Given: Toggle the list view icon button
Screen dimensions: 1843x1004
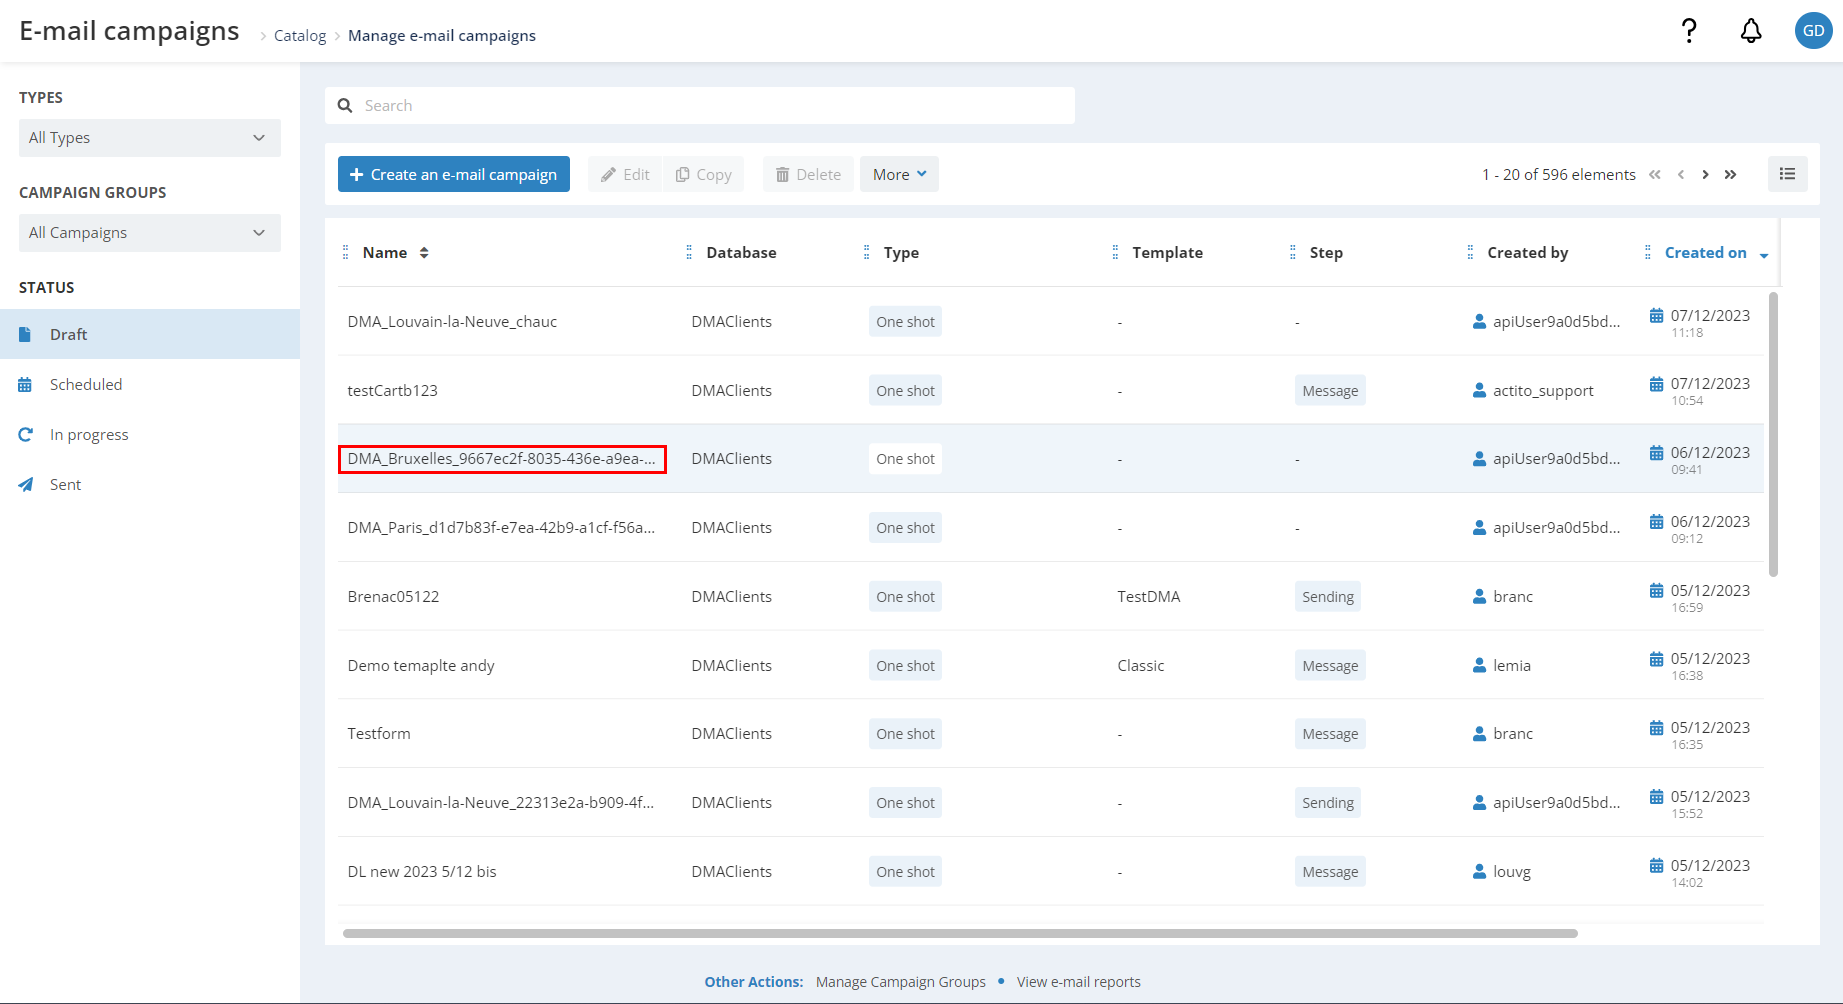Looking at the screenshot, I should [1788, 174].
